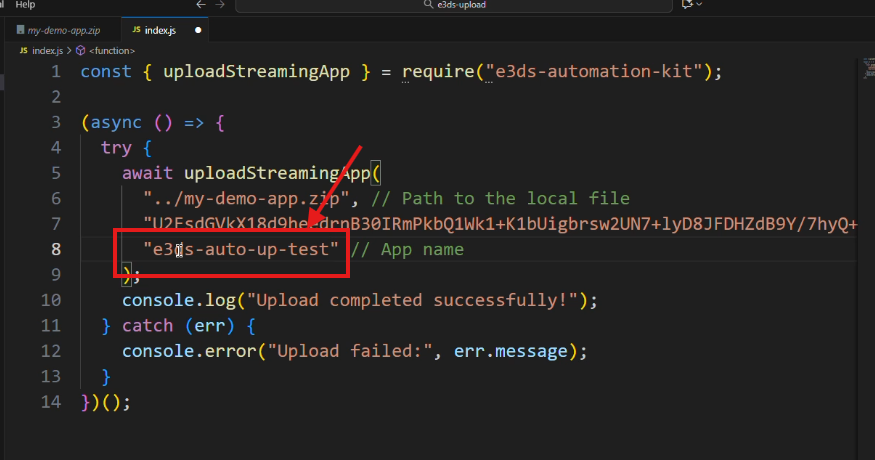
Task: Expand the chevron next to Copilot icon
Action: pyautogui.click(x=700, y=5)
